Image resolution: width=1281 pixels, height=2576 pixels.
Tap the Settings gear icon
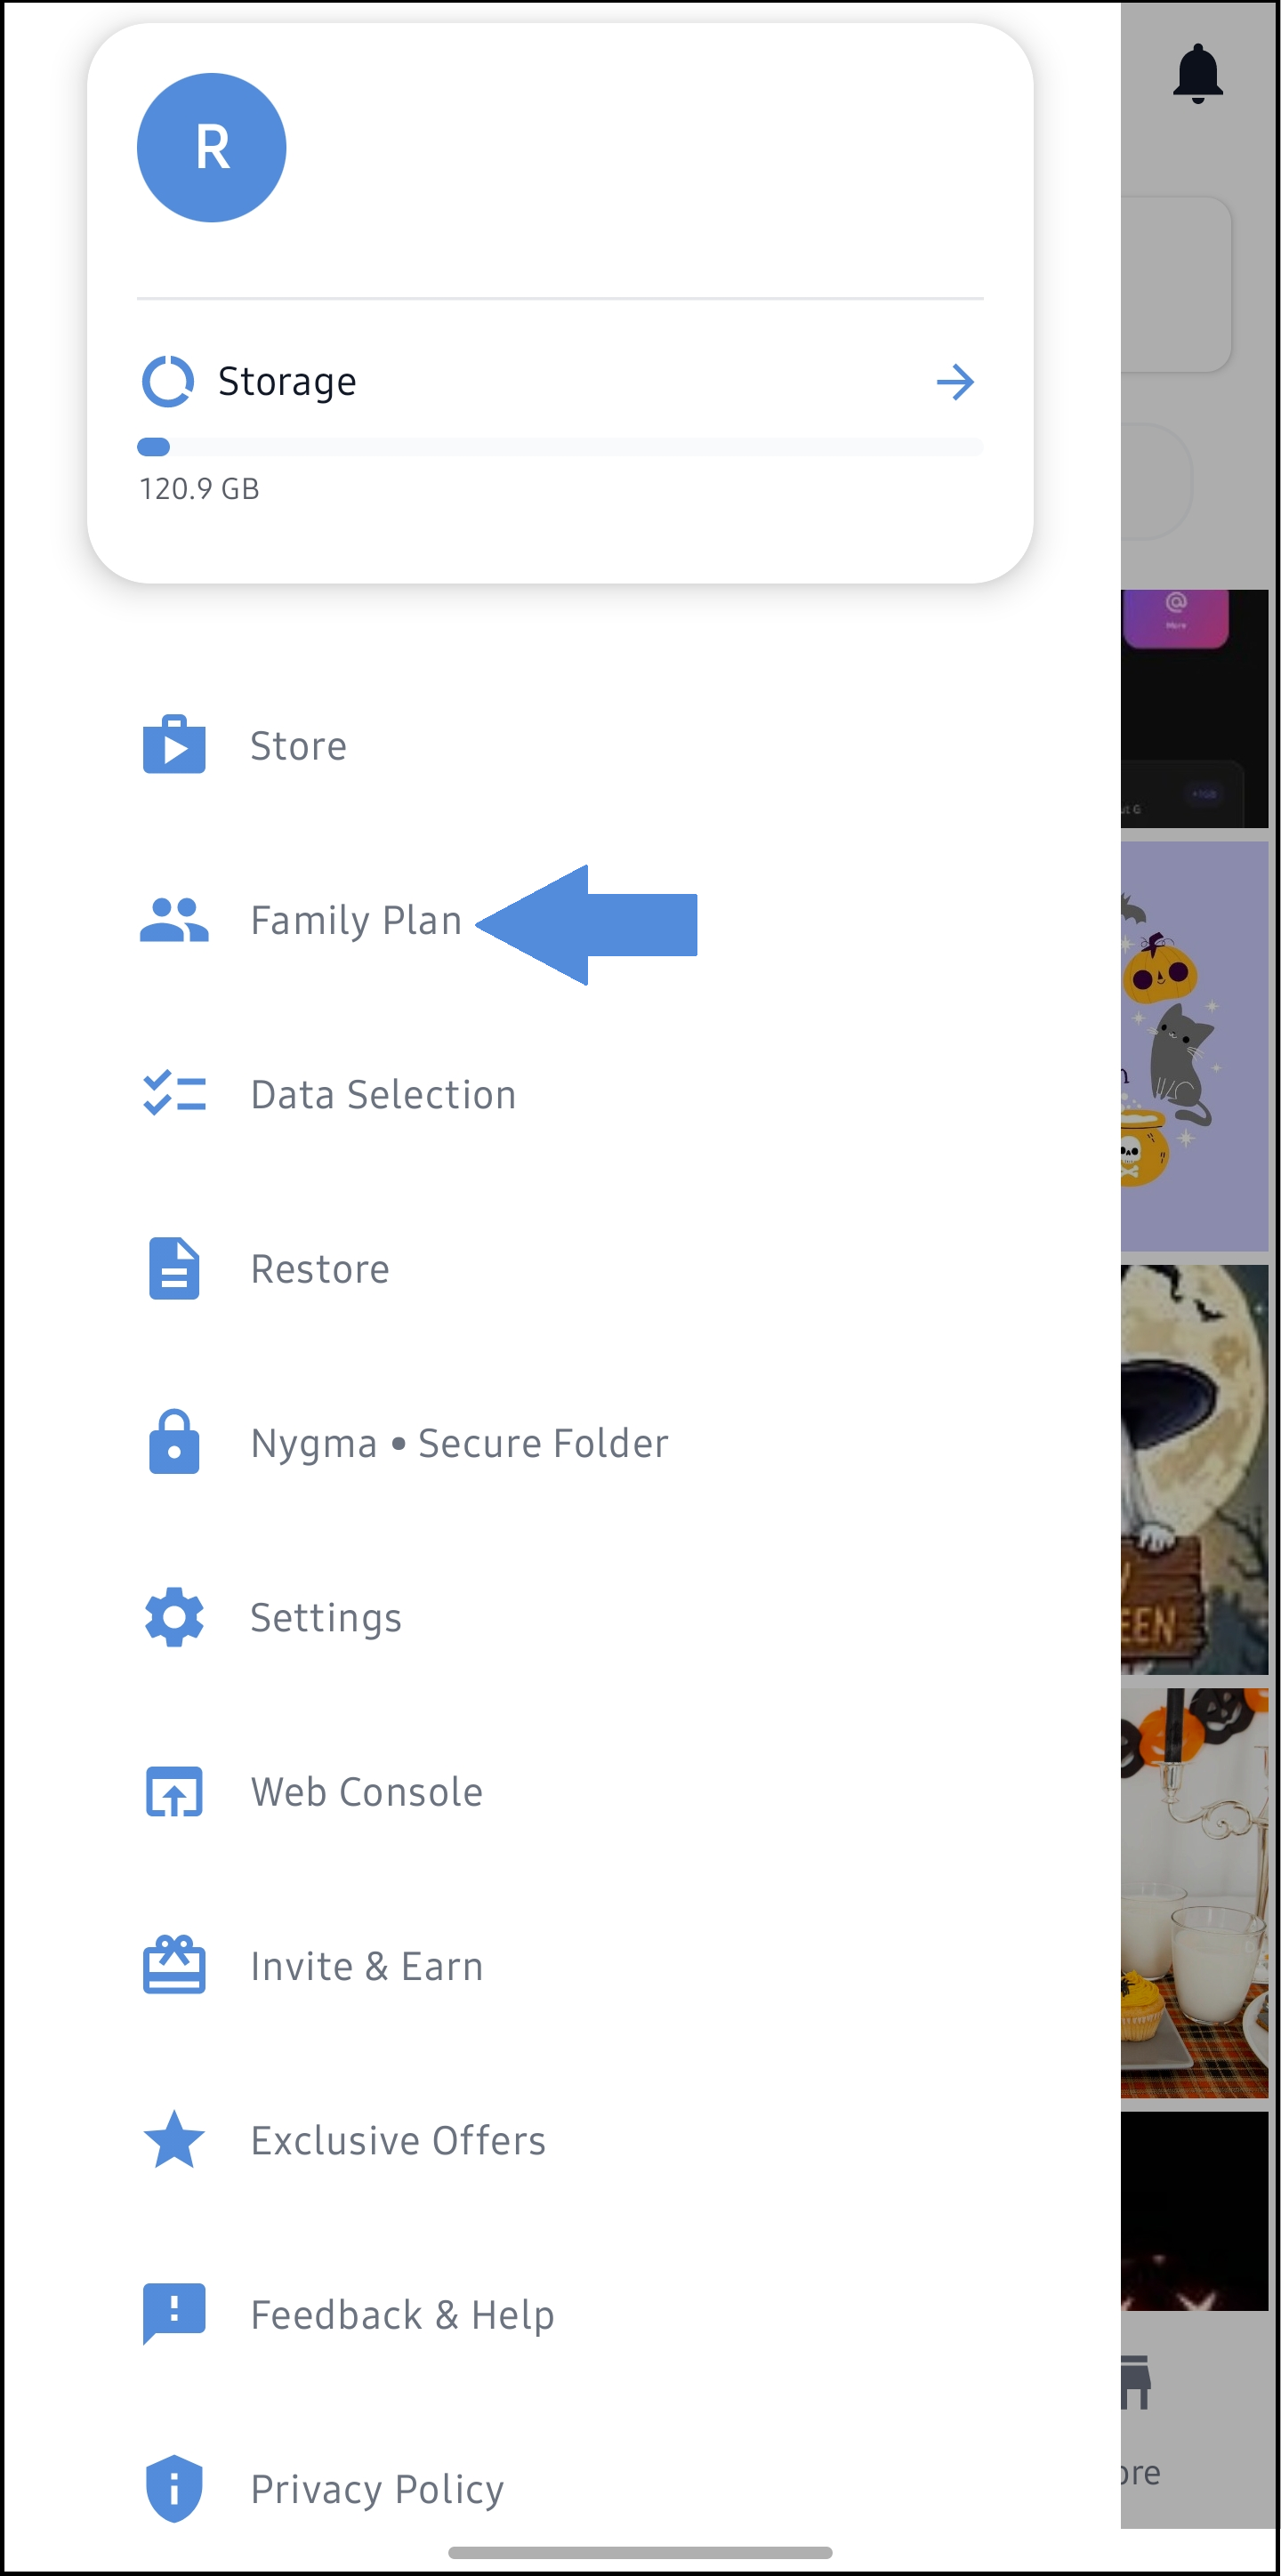[x=174, y=1617]
